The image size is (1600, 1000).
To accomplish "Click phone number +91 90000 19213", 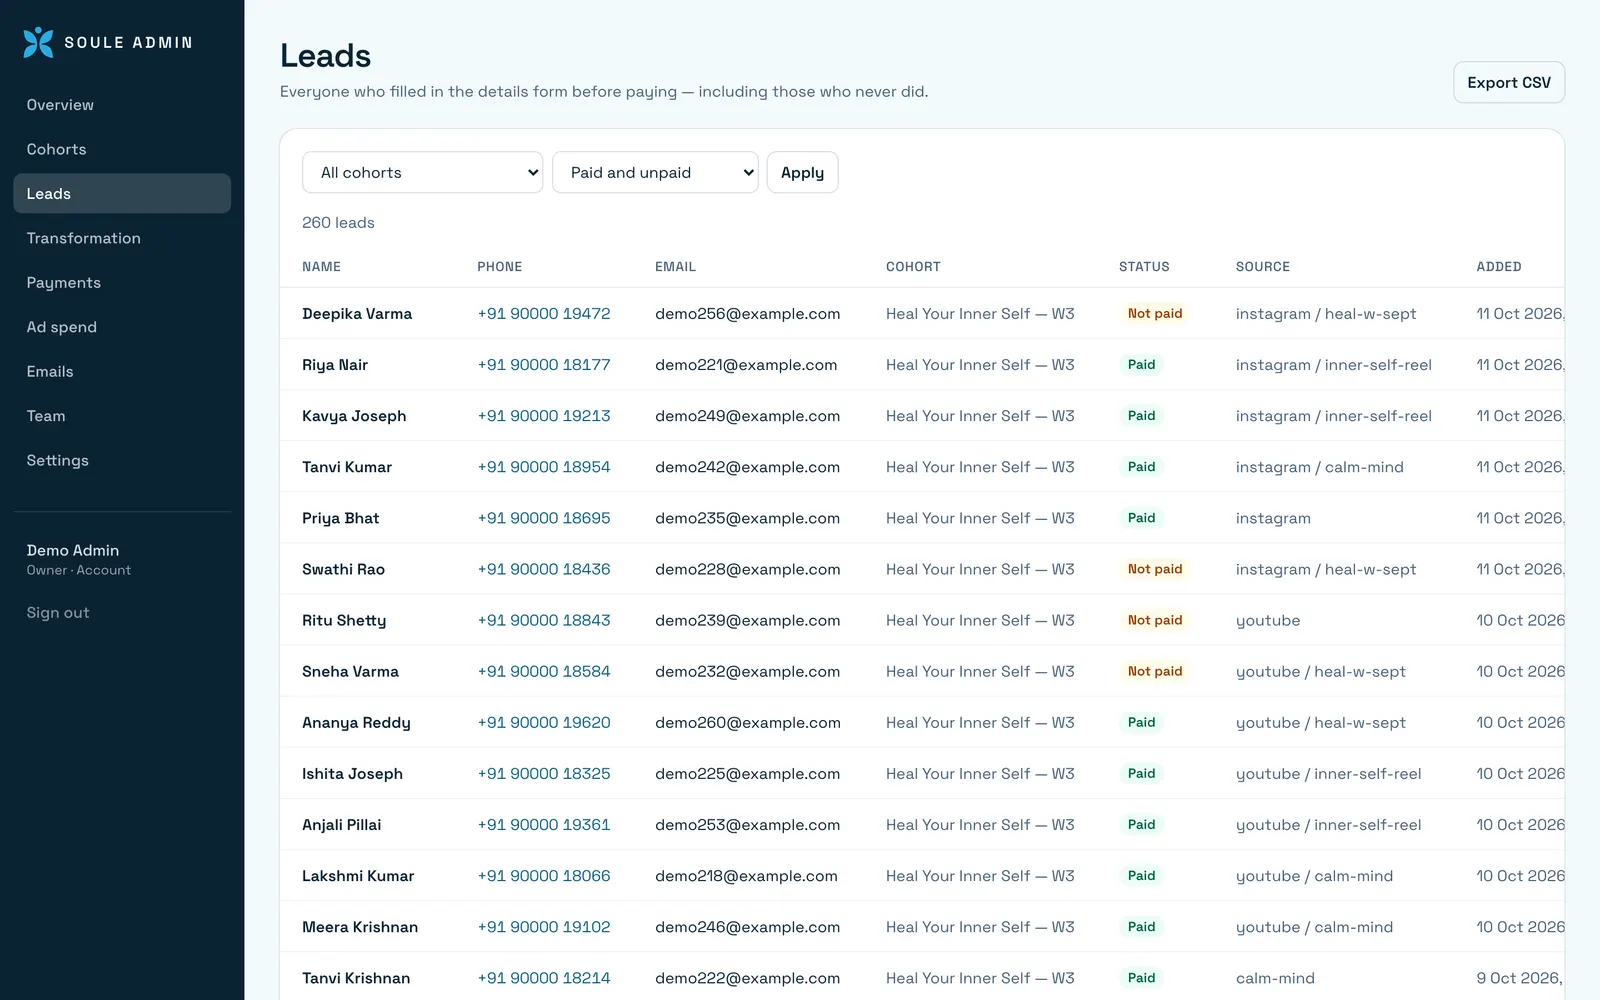I will 544,416.
